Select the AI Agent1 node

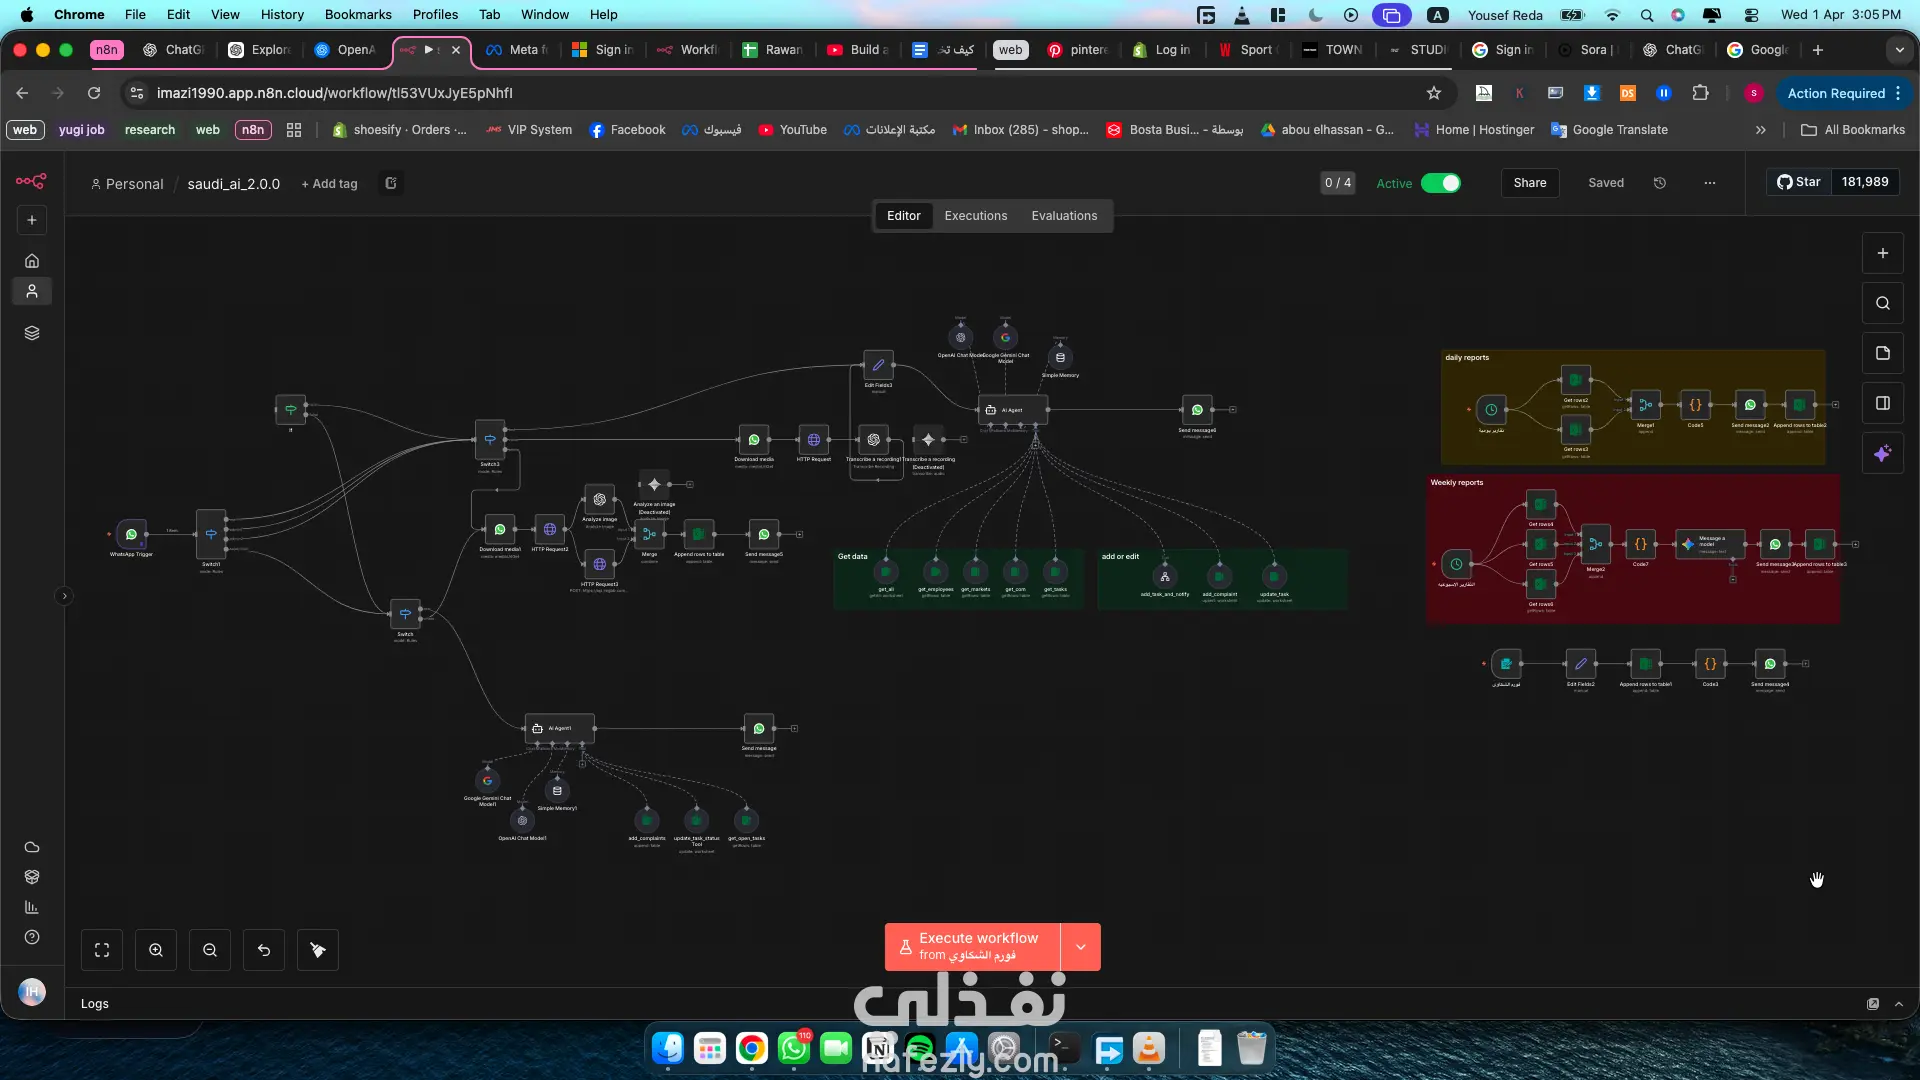click(x=560, y=728)
